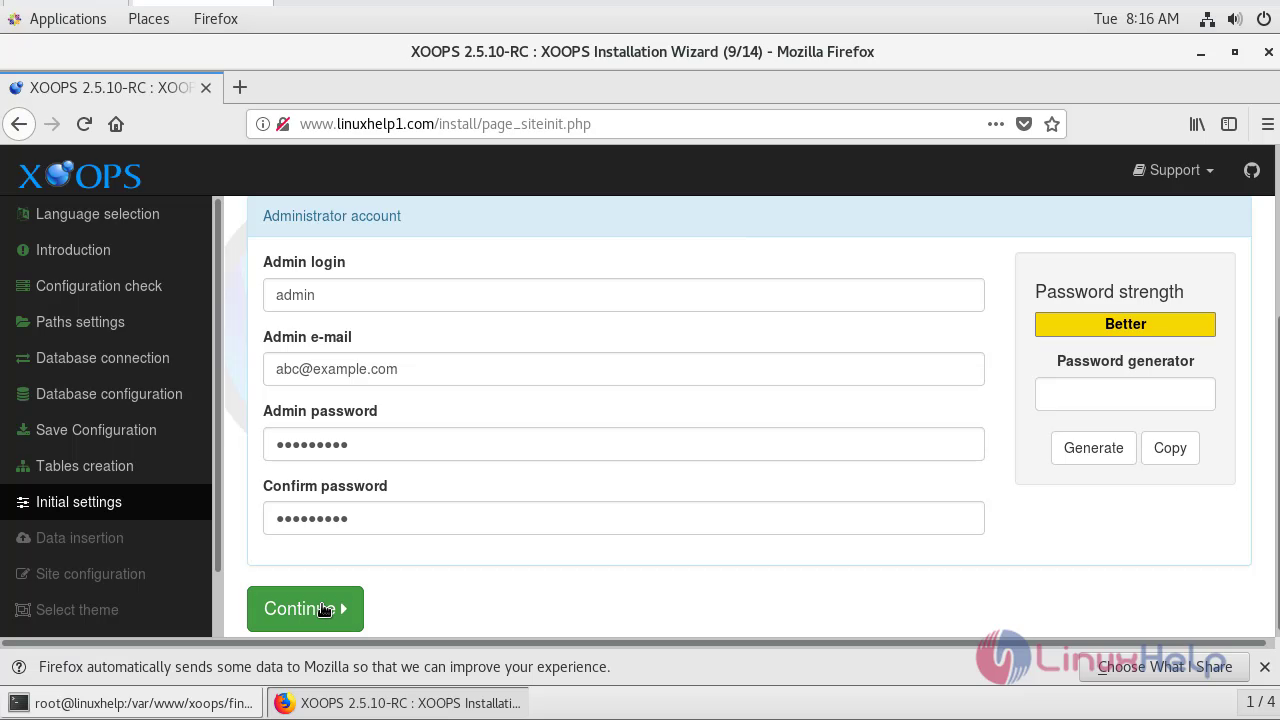Open Paths settings step
This screenshot has width=1280, height=720.
[80, 322]
